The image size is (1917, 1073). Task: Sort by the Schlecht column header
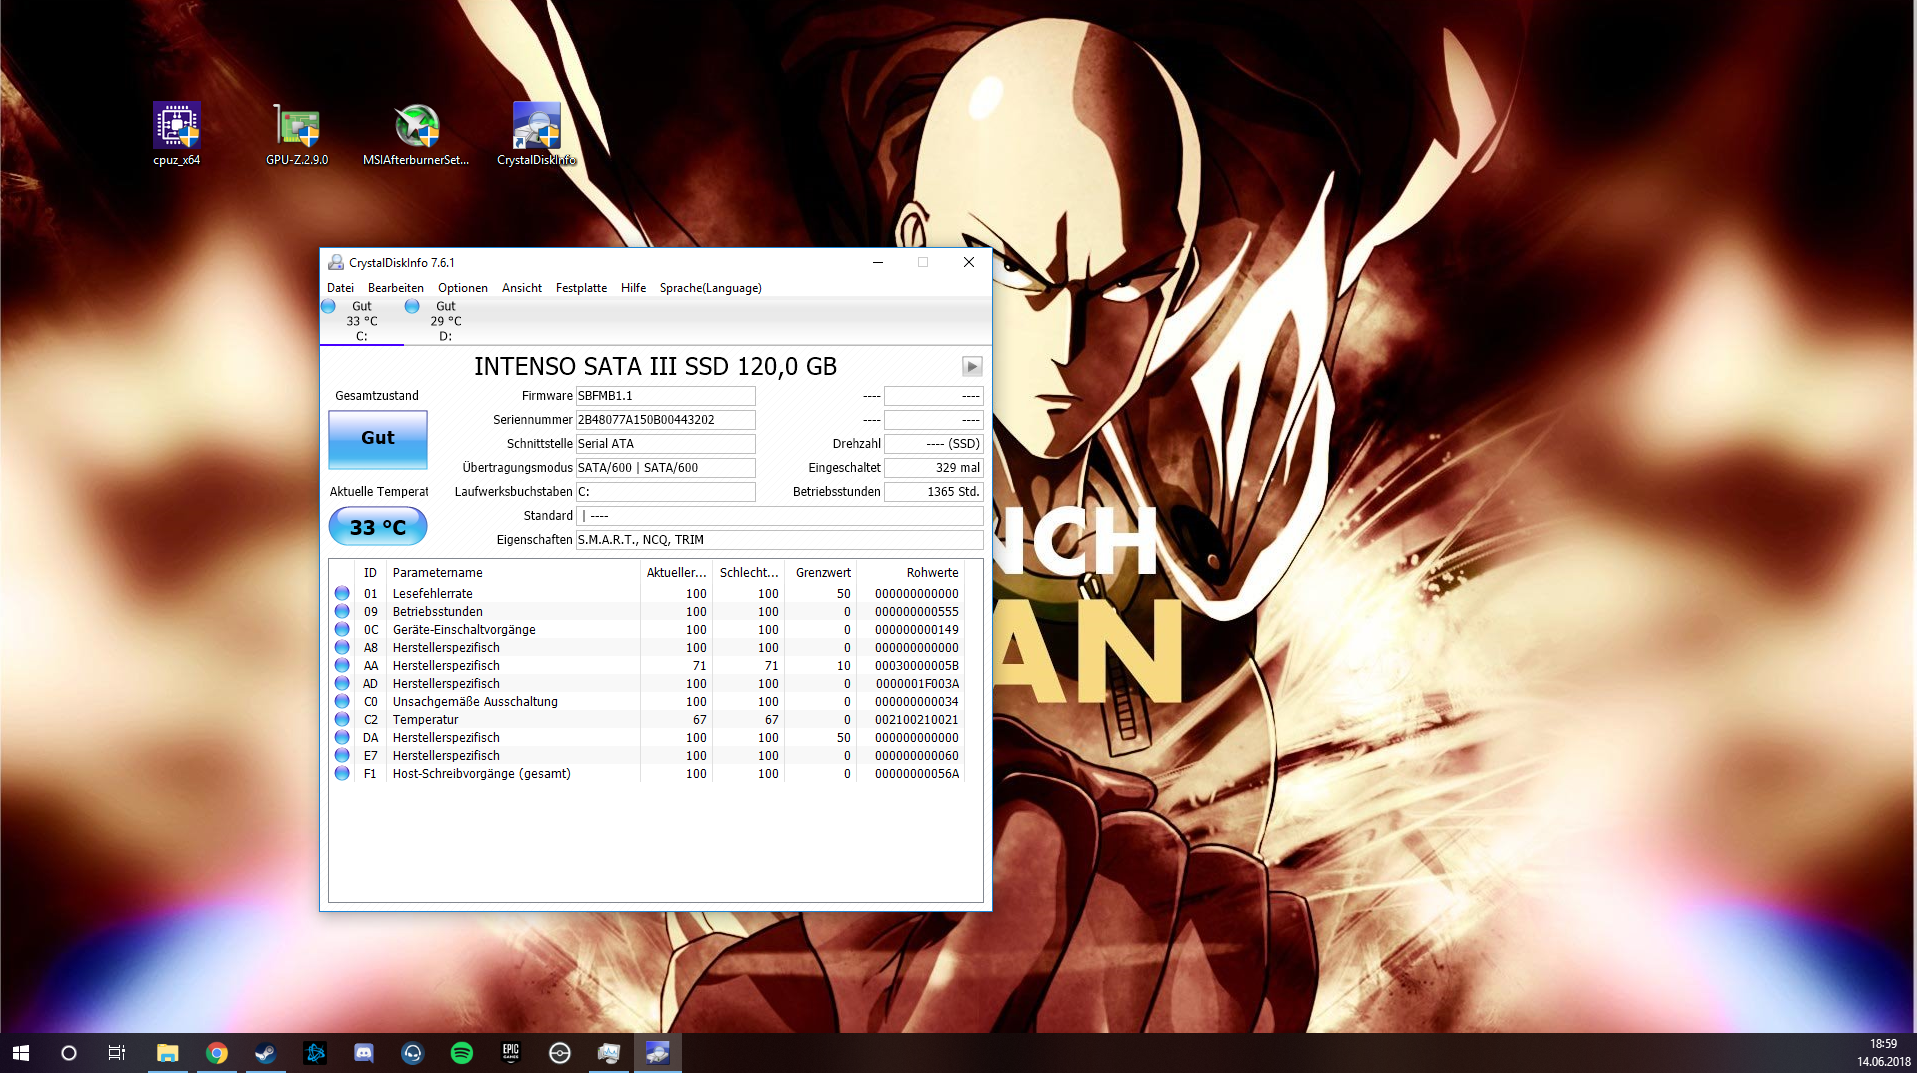click(748, 573)
